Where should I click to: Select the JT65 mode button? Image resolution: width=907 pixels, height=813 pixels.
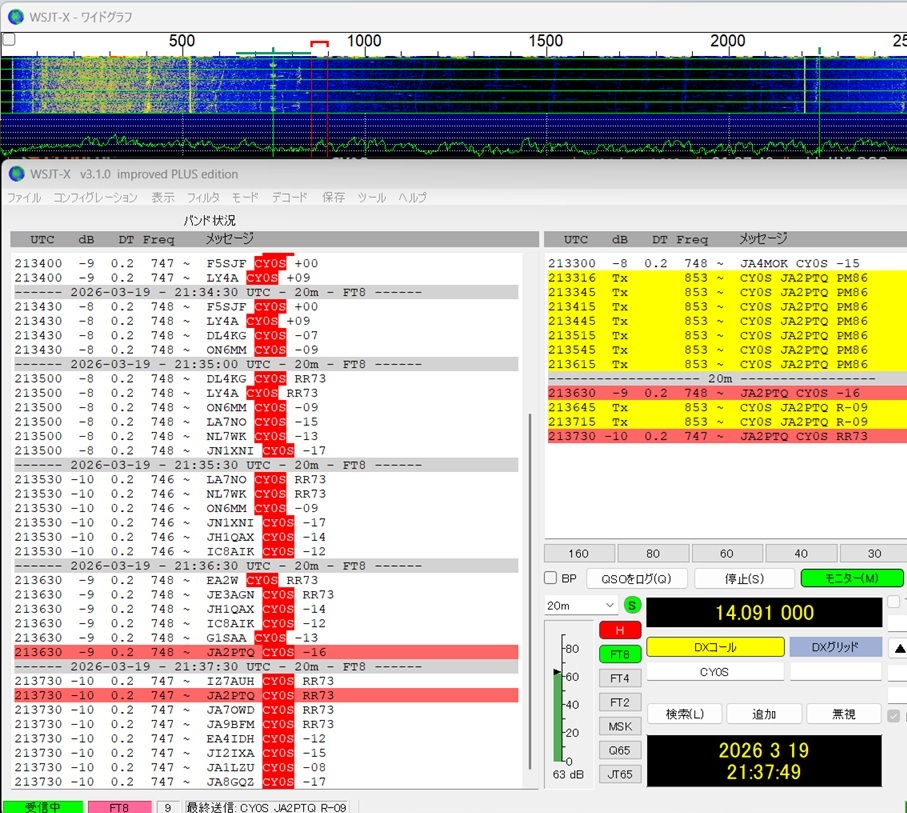tap(620, 774)
